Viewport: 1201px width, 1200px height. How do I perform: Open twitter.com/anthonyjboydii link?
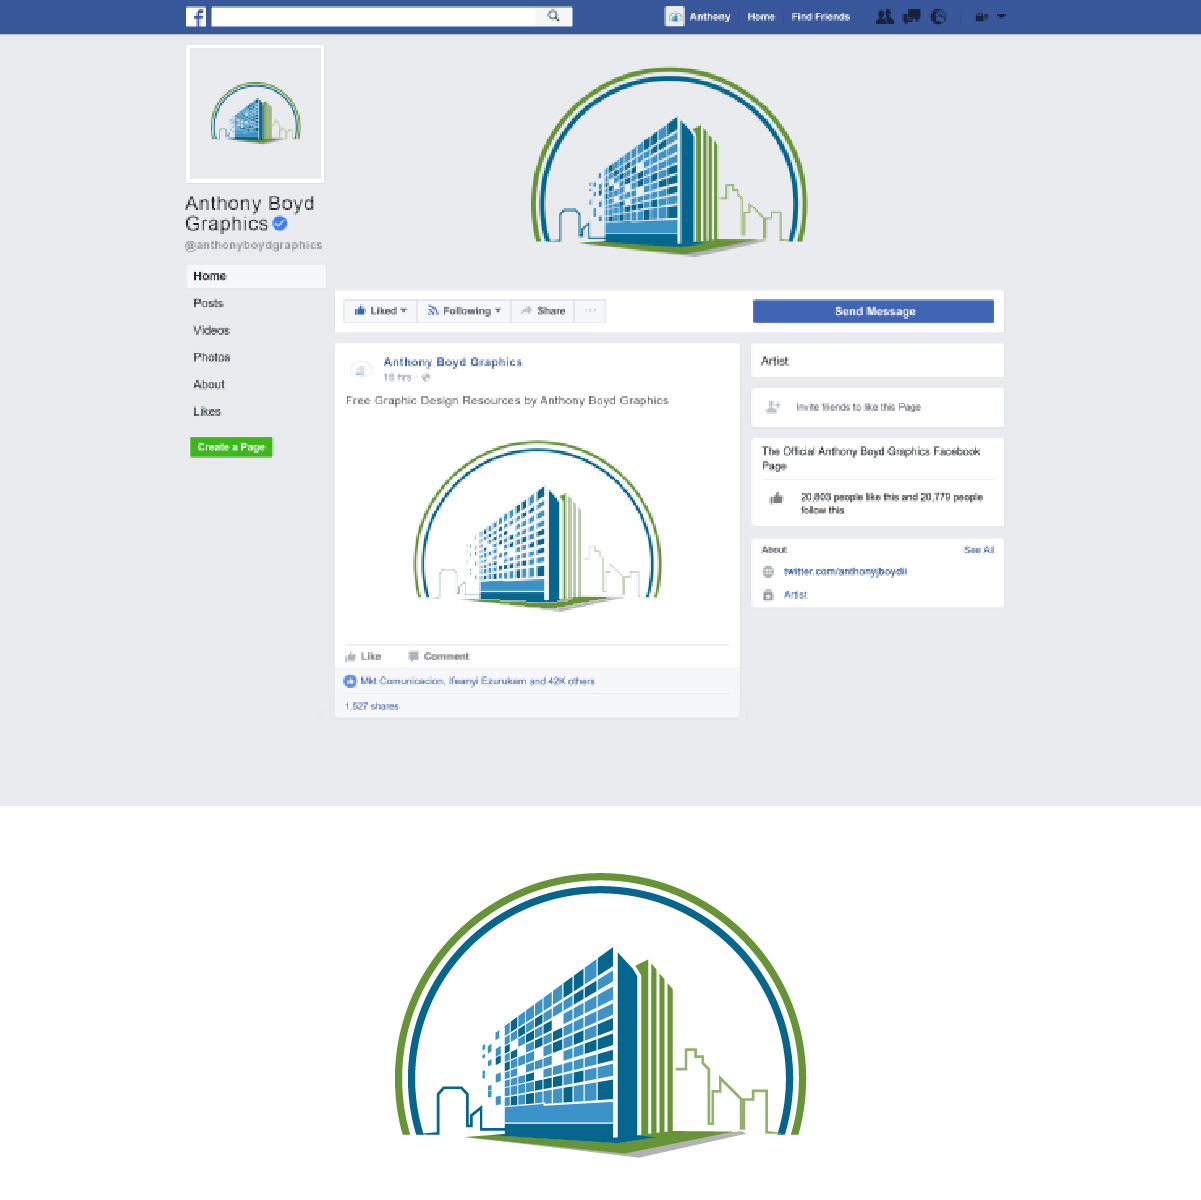click(x=845, y=572)
